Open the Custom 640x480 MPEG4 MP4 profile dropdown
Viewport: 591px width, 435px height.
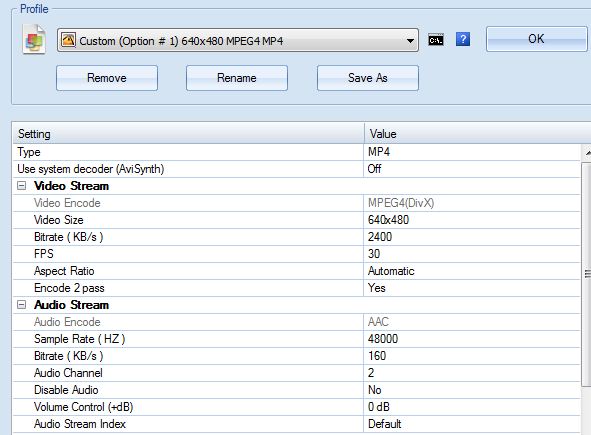(238, 40)
